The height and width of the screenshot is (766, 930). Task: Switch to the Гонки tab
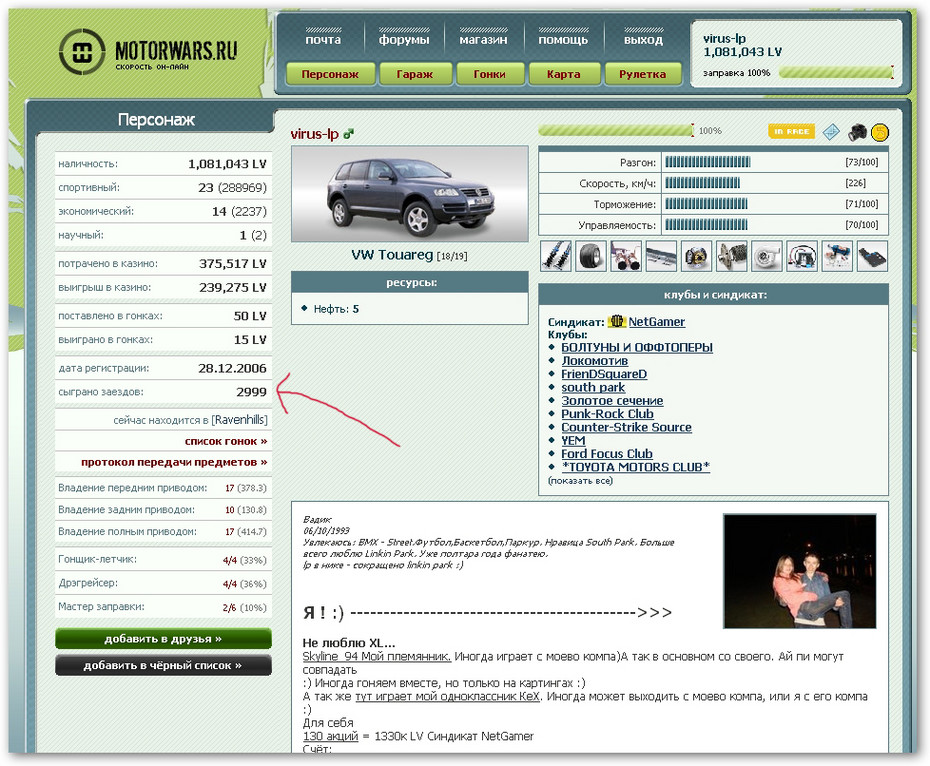(x=489, y=74)
